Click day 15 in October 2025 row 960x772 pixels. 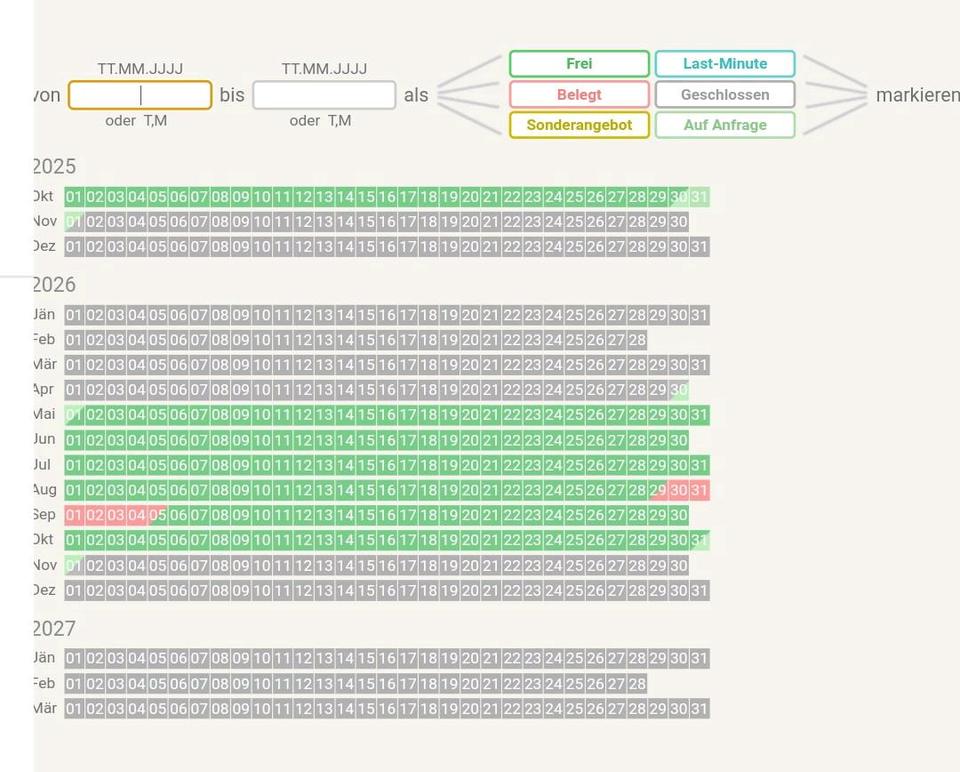[366, 197]
